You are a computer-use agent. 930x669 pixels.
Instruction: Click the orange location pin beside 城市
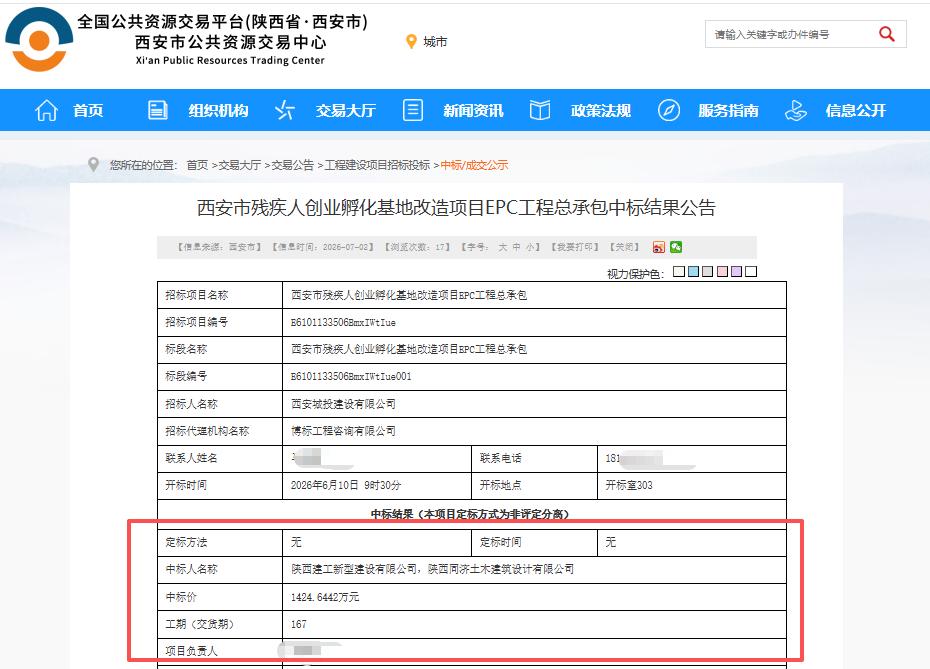tap(411, 42)
